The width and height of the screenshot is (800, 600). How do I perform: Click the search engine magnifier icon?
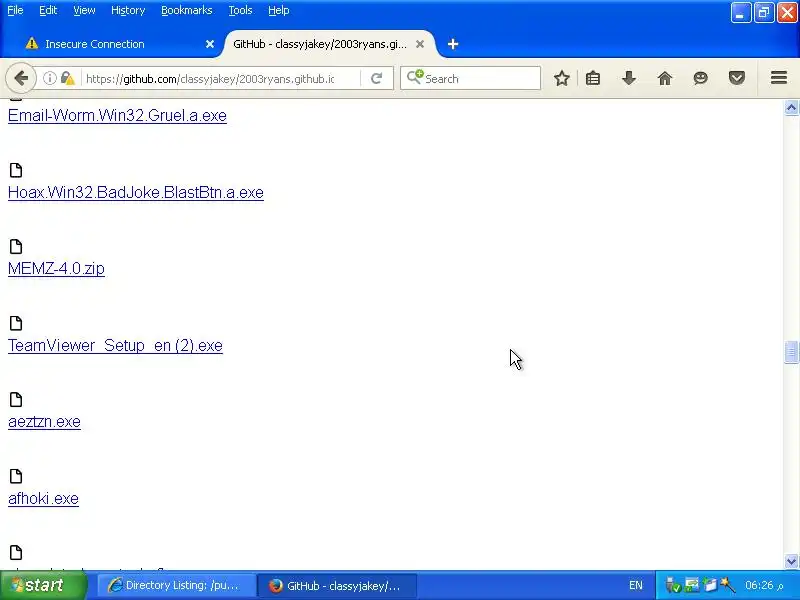[415, 77]
